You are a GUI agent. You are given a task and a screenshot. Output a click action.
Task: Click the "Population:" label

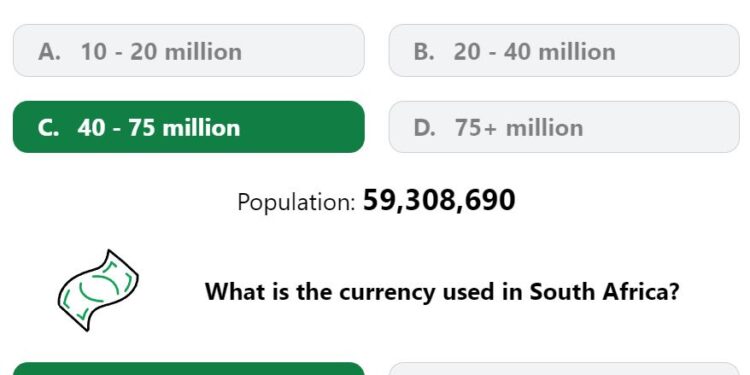pyautogui.click(x=296, y=202)
